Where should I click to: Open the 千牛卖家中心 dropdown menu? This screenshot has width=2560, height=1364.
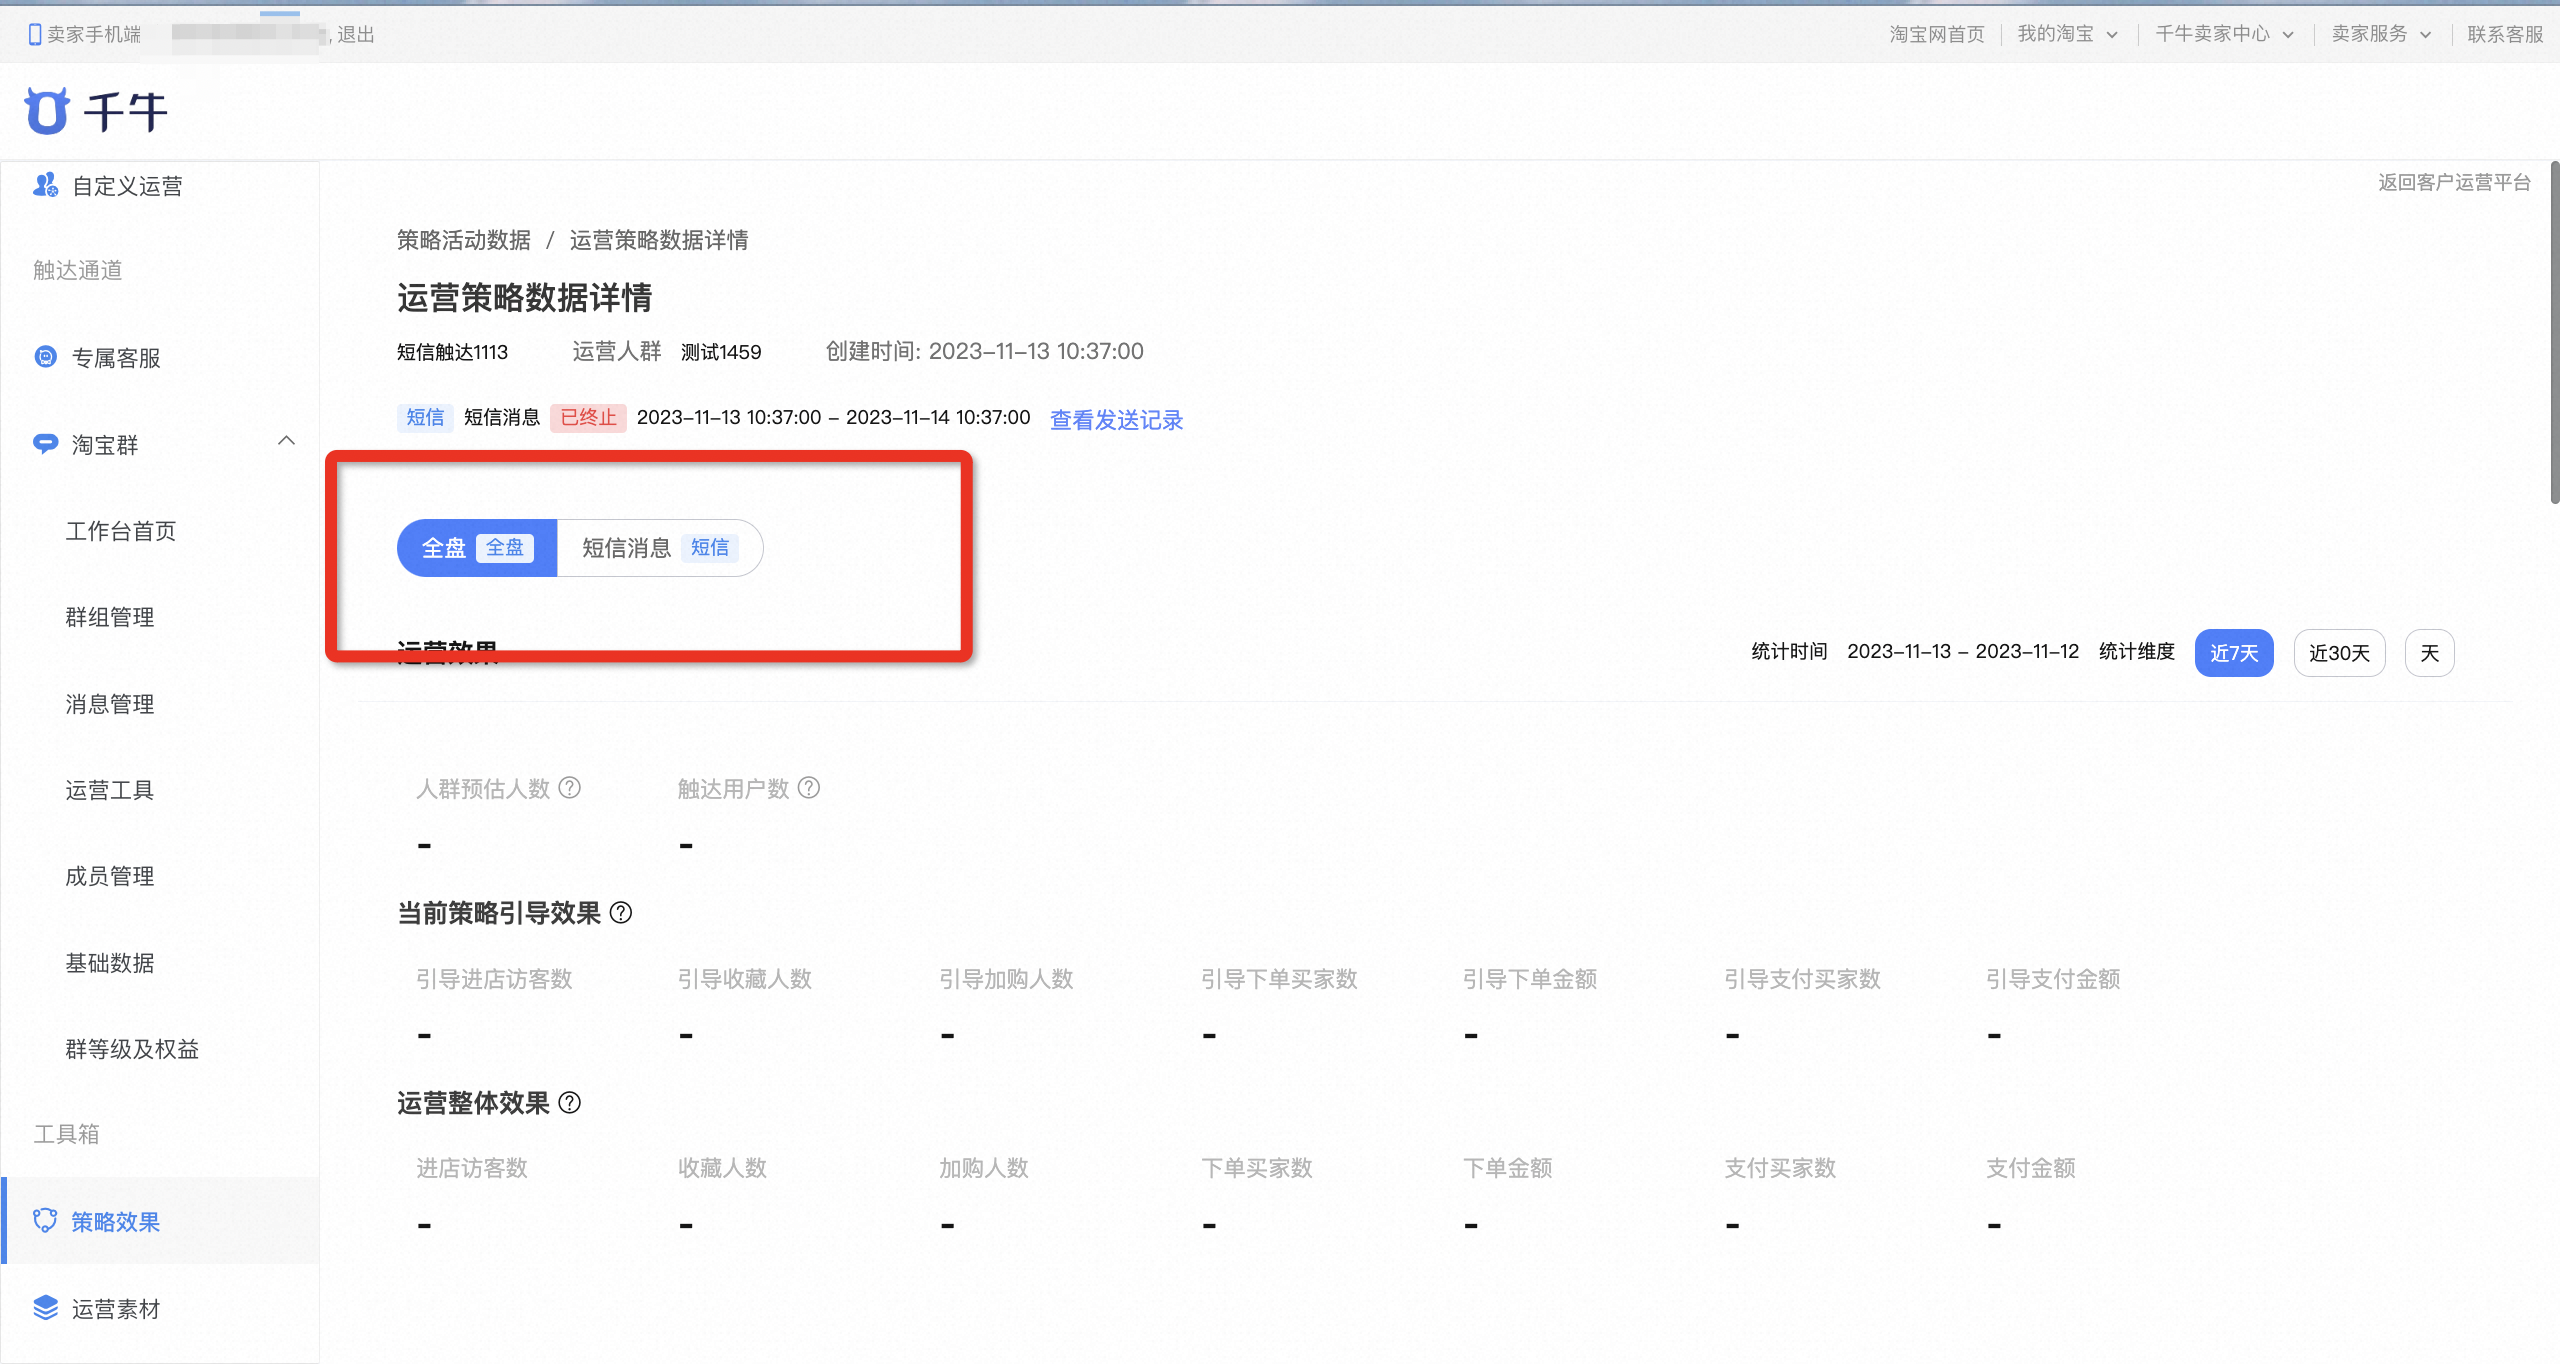click(x=2224, y=34)
